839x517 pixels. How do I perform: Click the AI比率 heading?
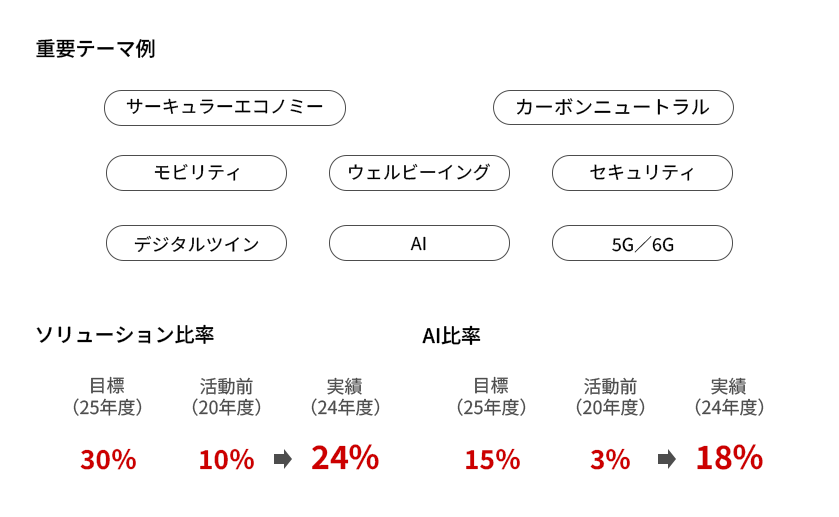coord(451,336)
